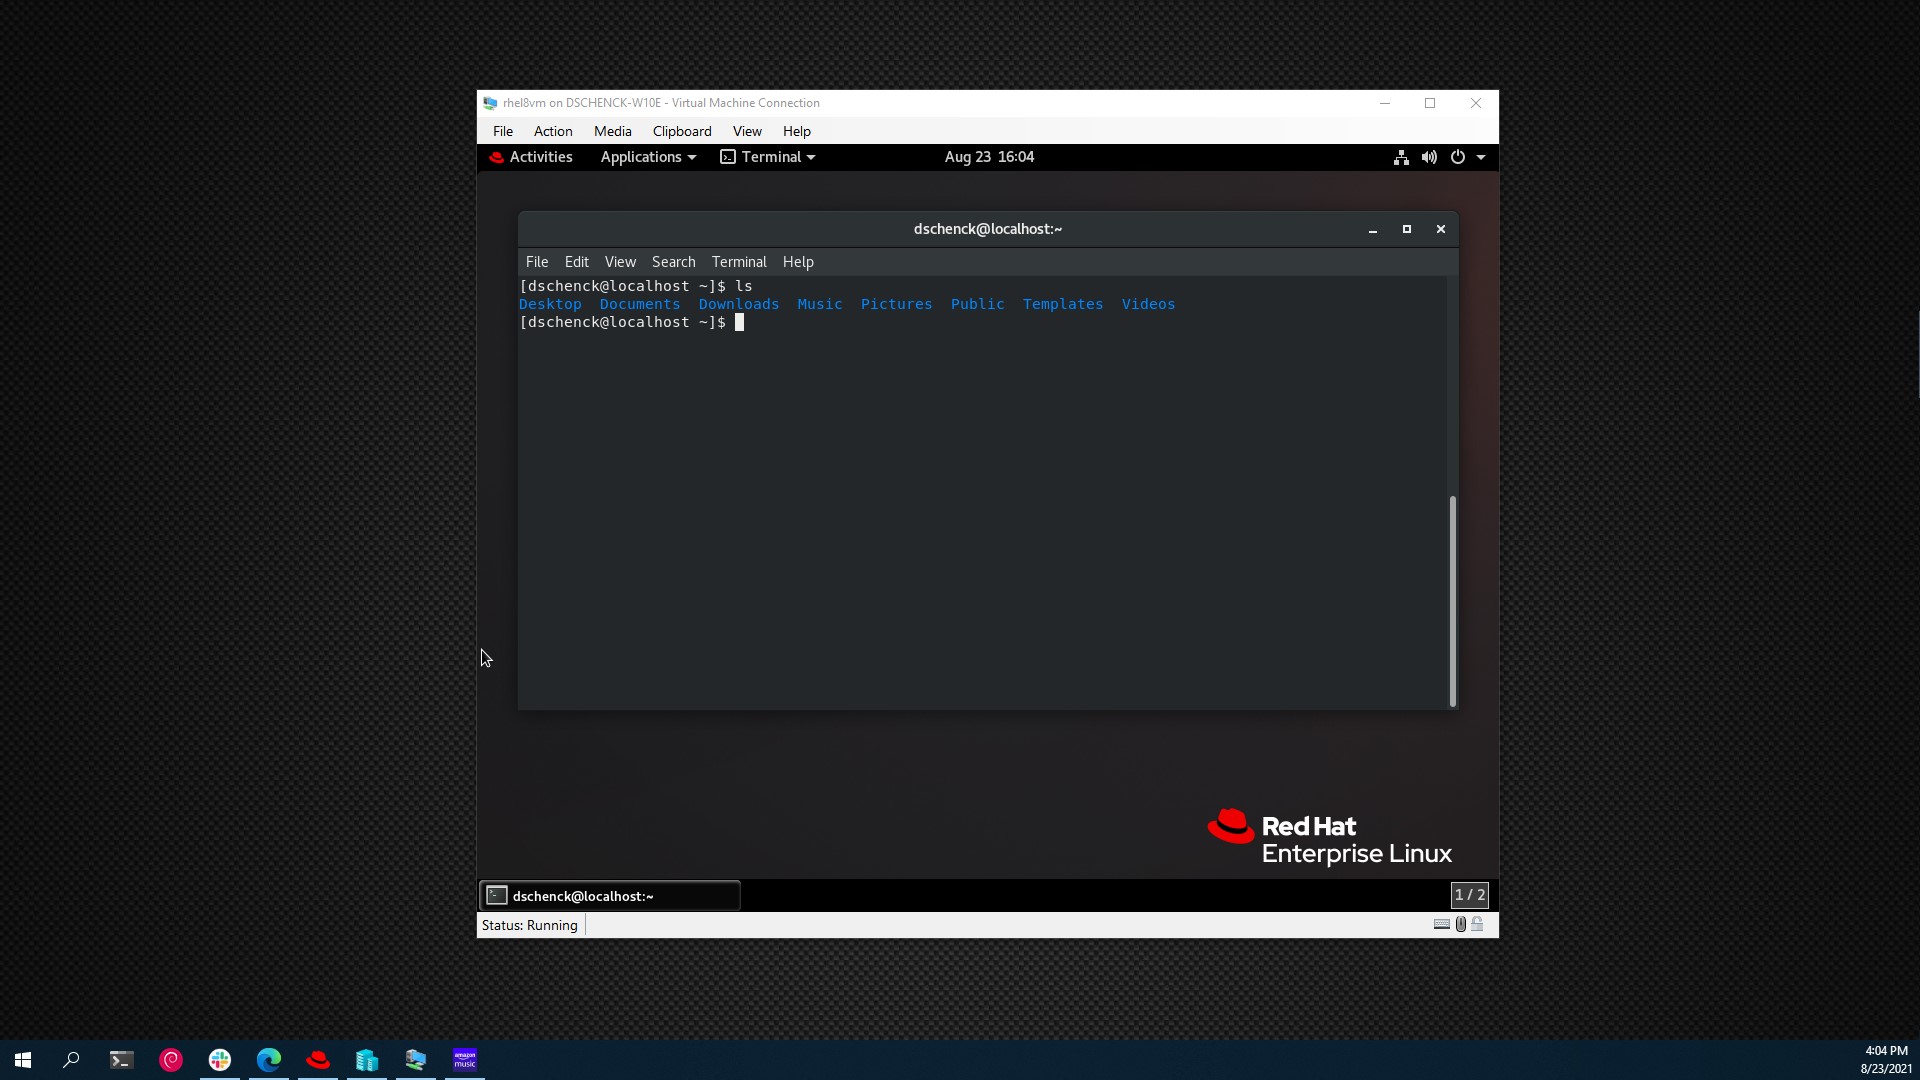The image size is (1920, 1080).
Task: Click the Aug 23 clock in the top bar
Action: (x=989, y=157)
